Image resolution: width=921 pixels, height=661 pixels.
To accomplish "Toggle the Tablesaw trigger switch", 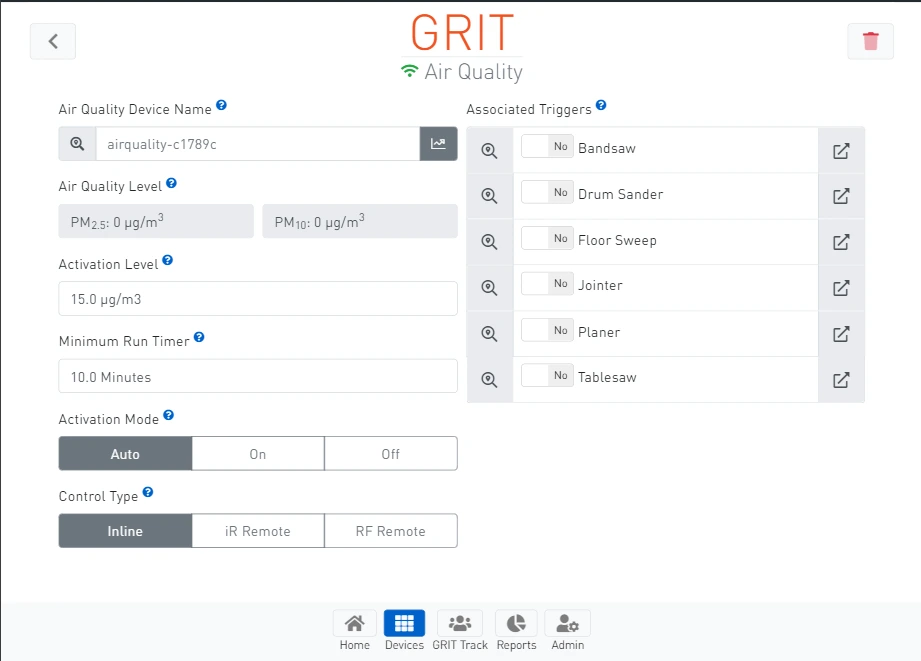I will pos(547,376).
